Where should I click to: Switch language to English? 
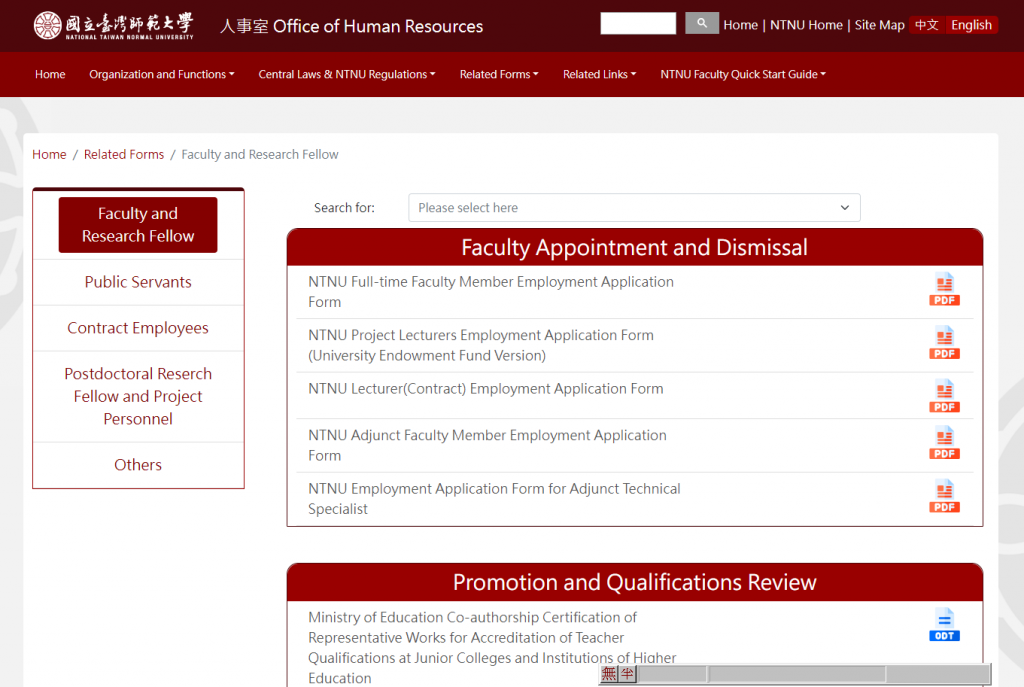point(971,25)
